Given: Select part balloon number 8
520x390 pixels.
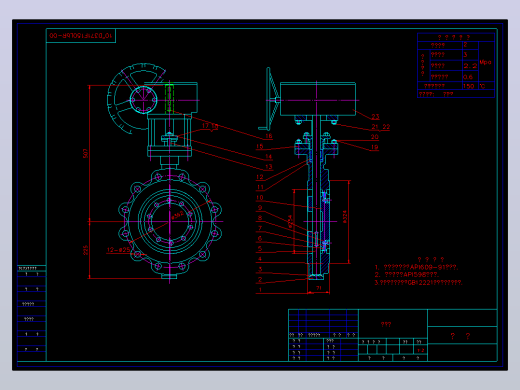Looking at the screenshot, I should click(260, 218).
